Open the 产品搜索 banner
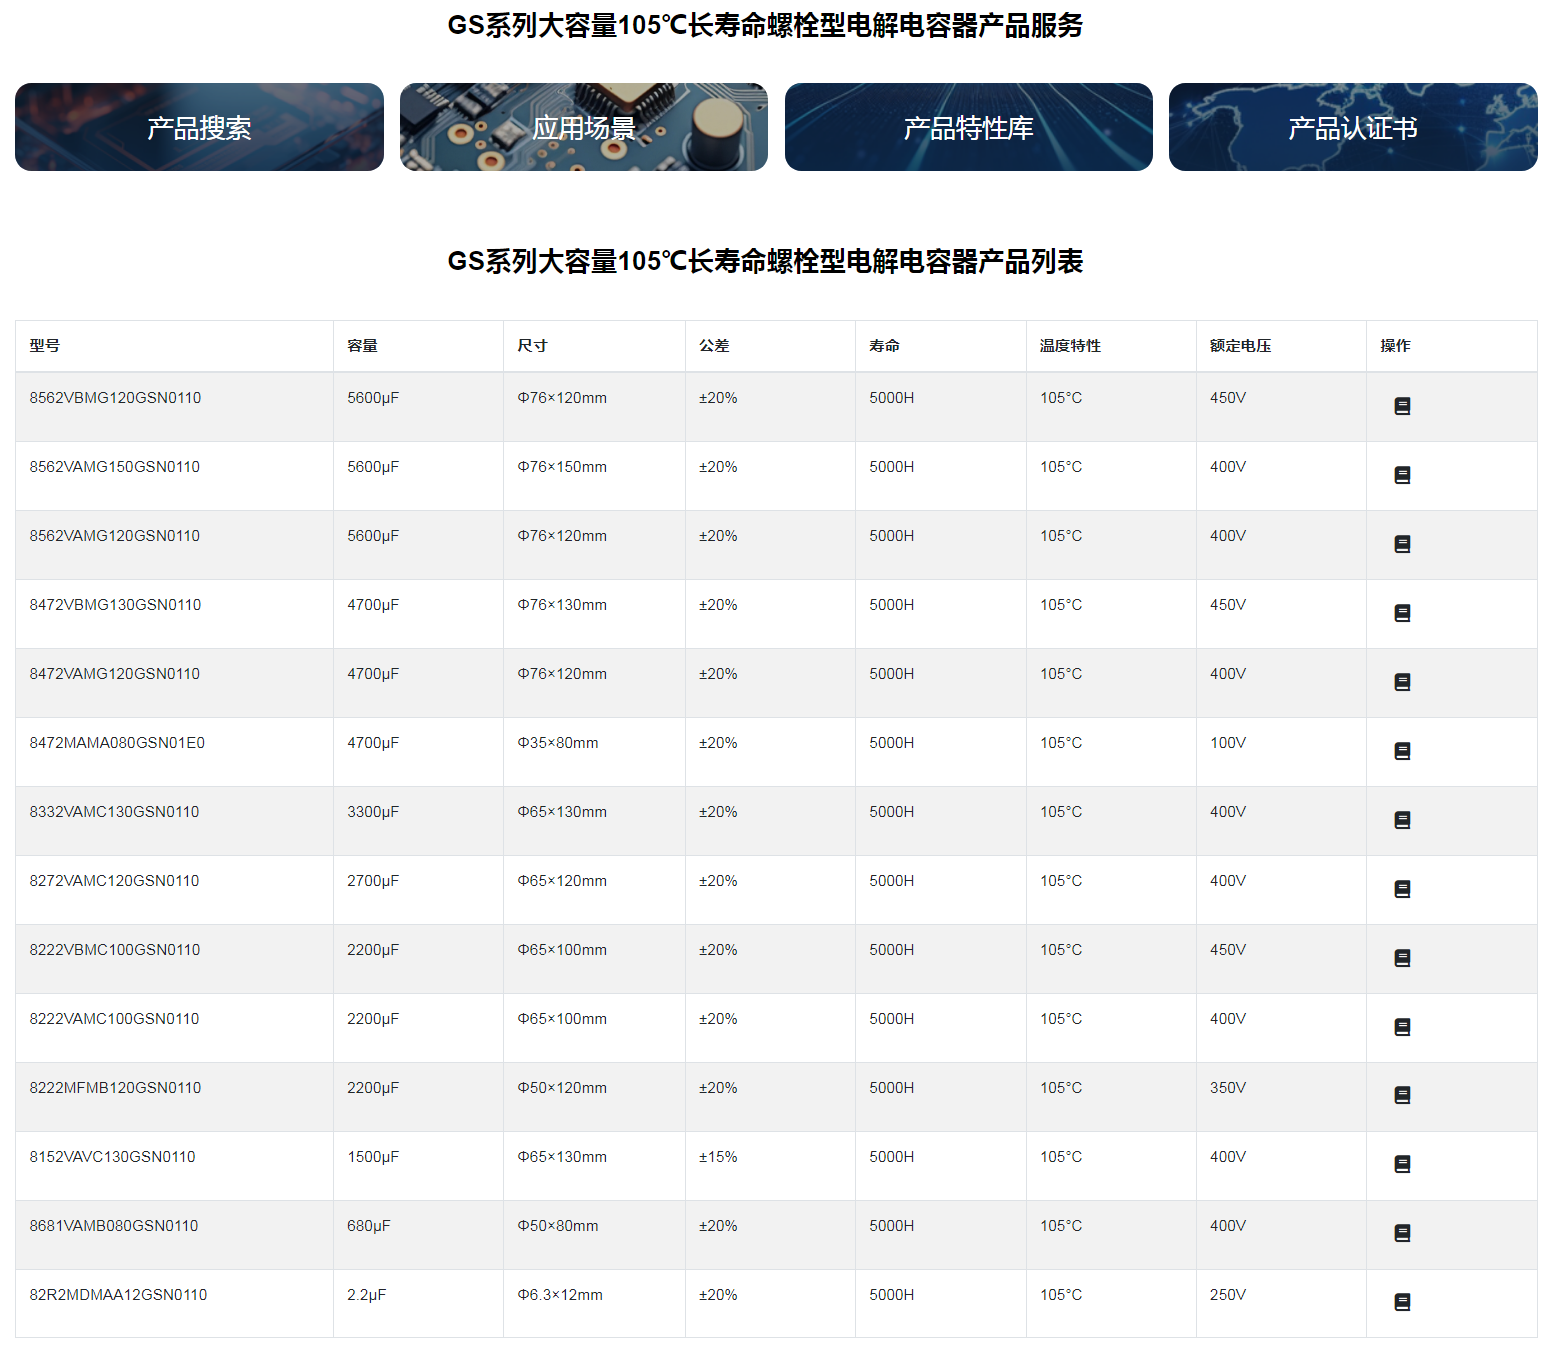 [x=199, y=128]
